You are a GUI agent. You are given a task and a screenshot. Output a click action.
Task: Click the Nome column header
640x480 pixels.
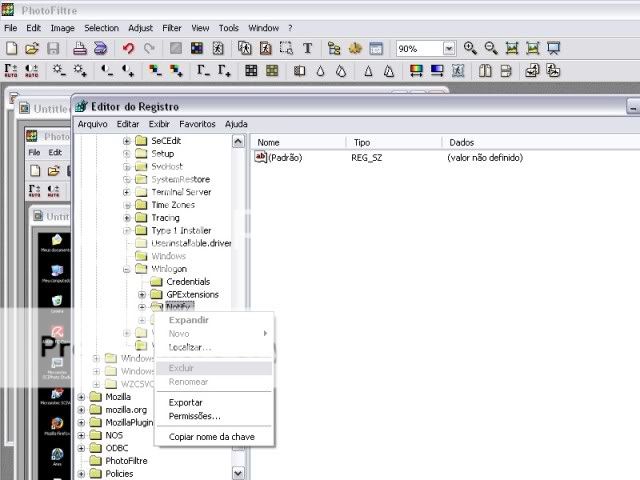click(298, 142)
